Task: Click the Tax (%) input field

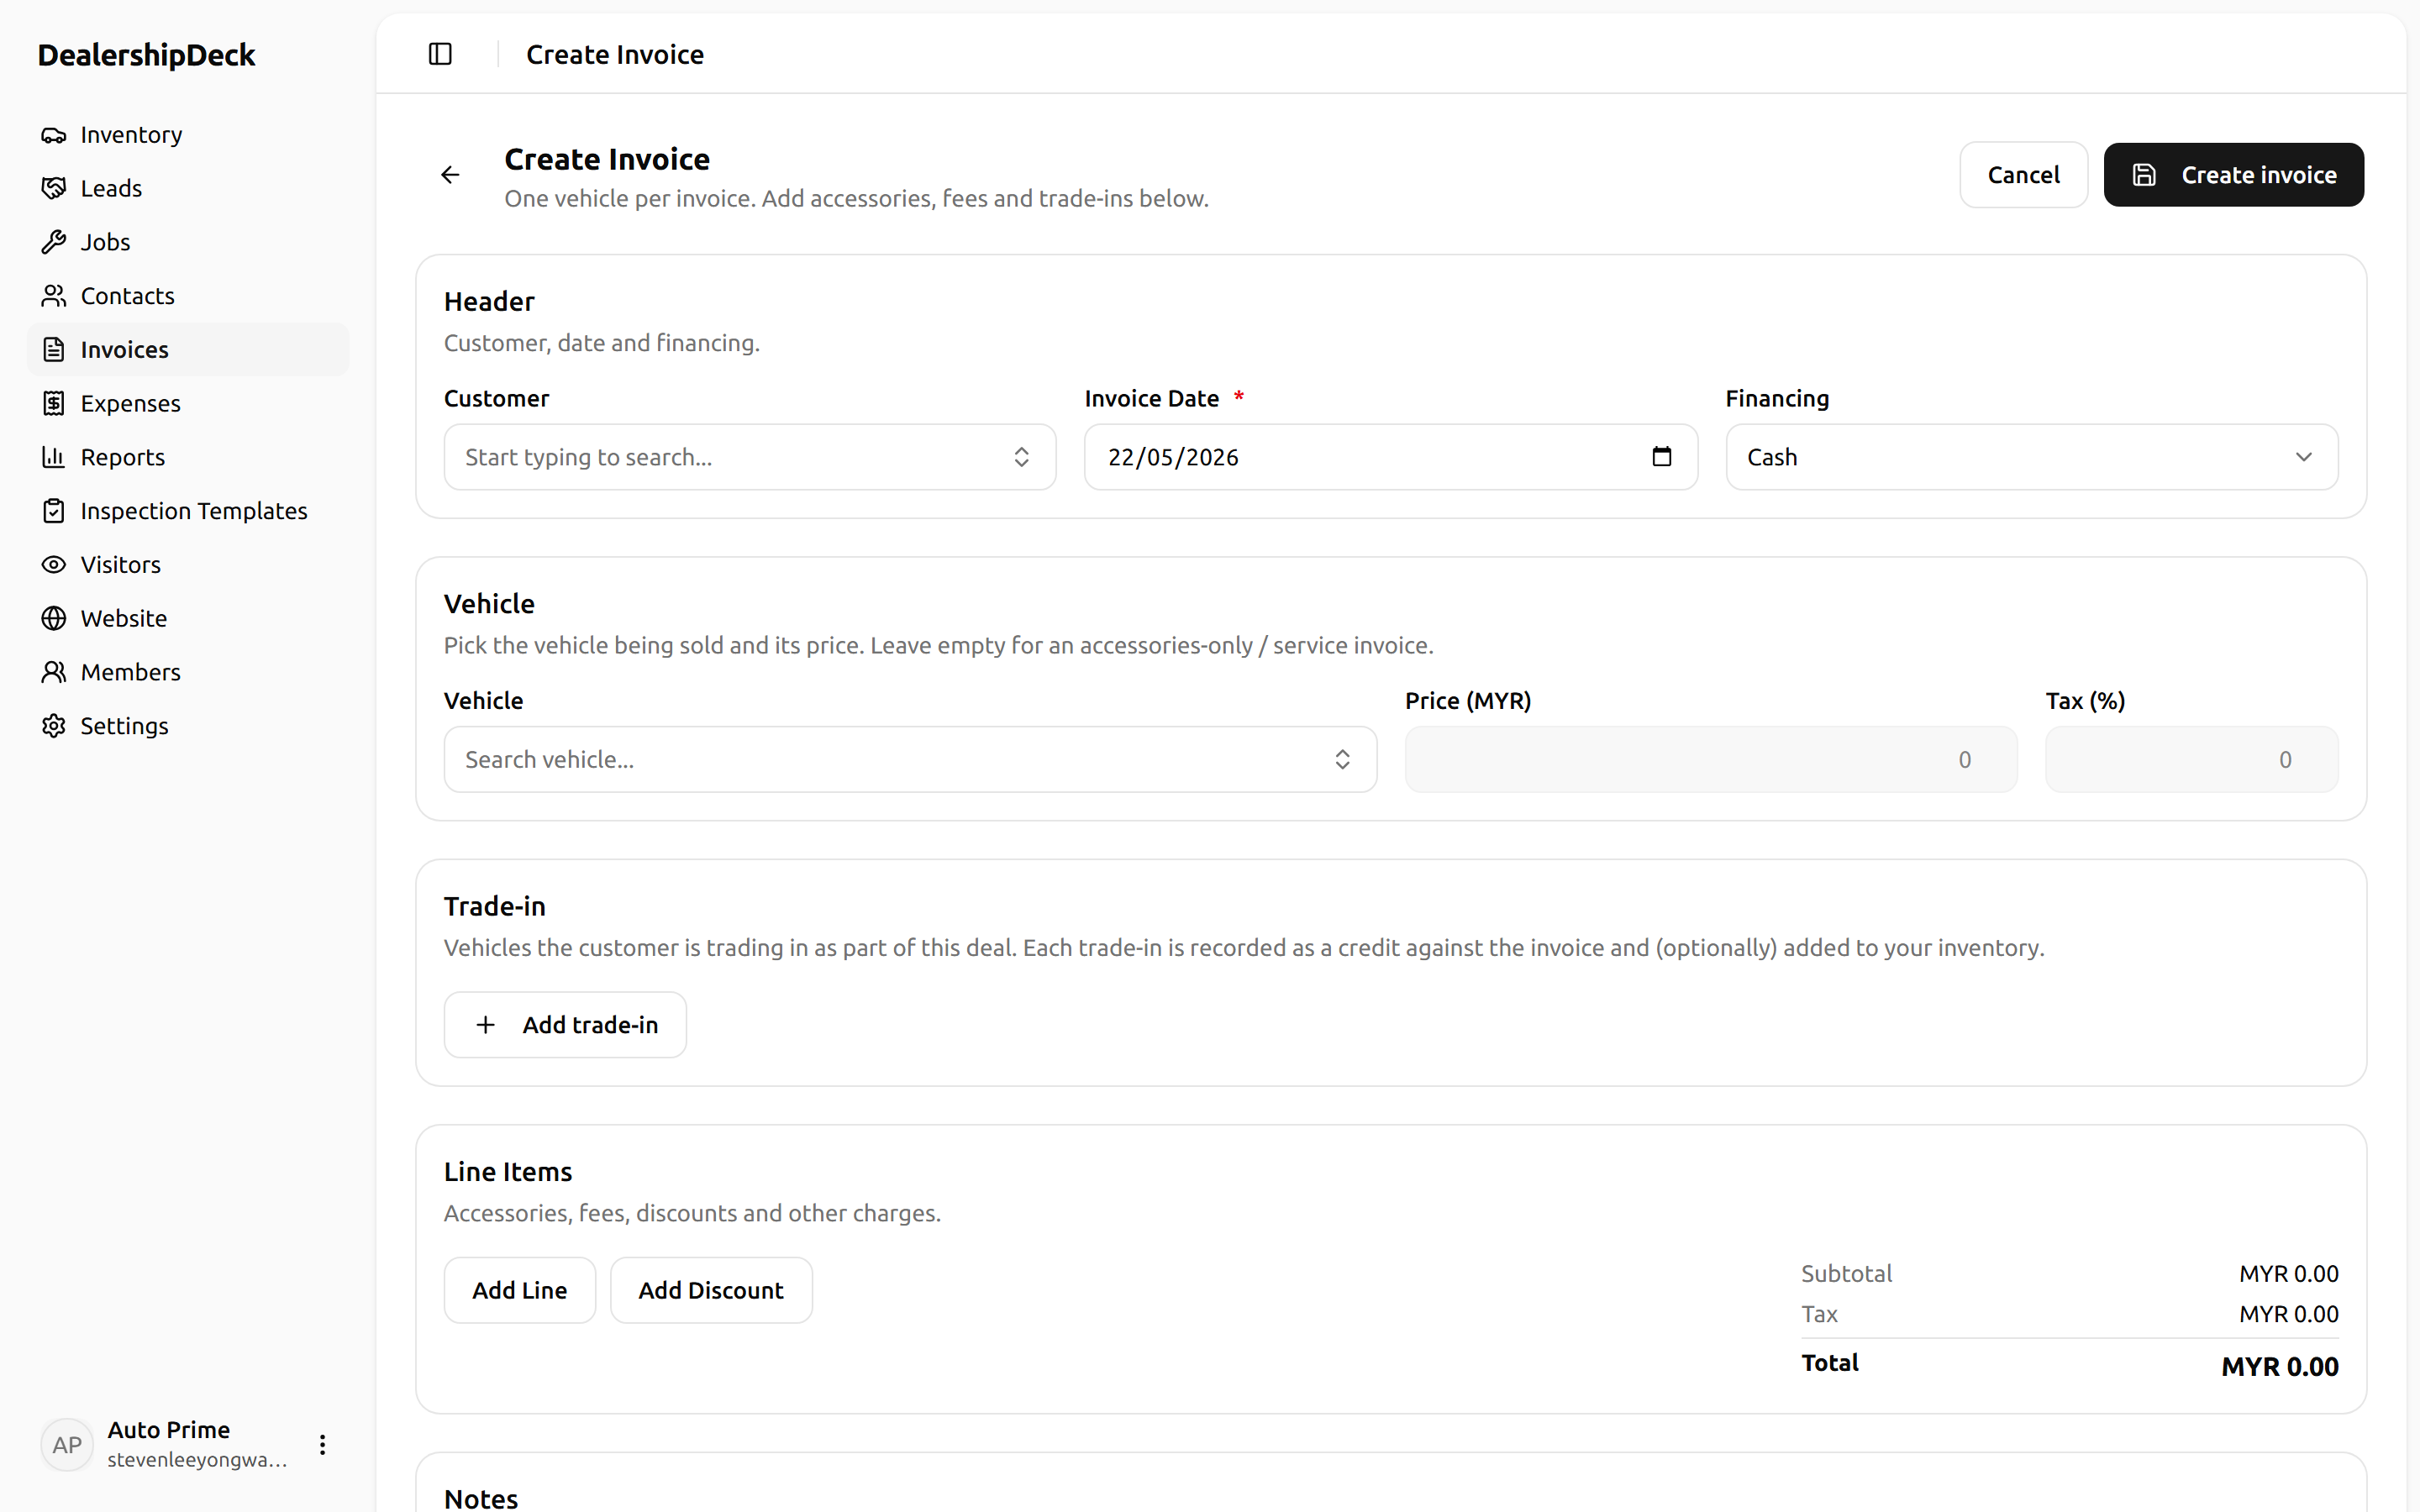Action: click(2192, 759)
